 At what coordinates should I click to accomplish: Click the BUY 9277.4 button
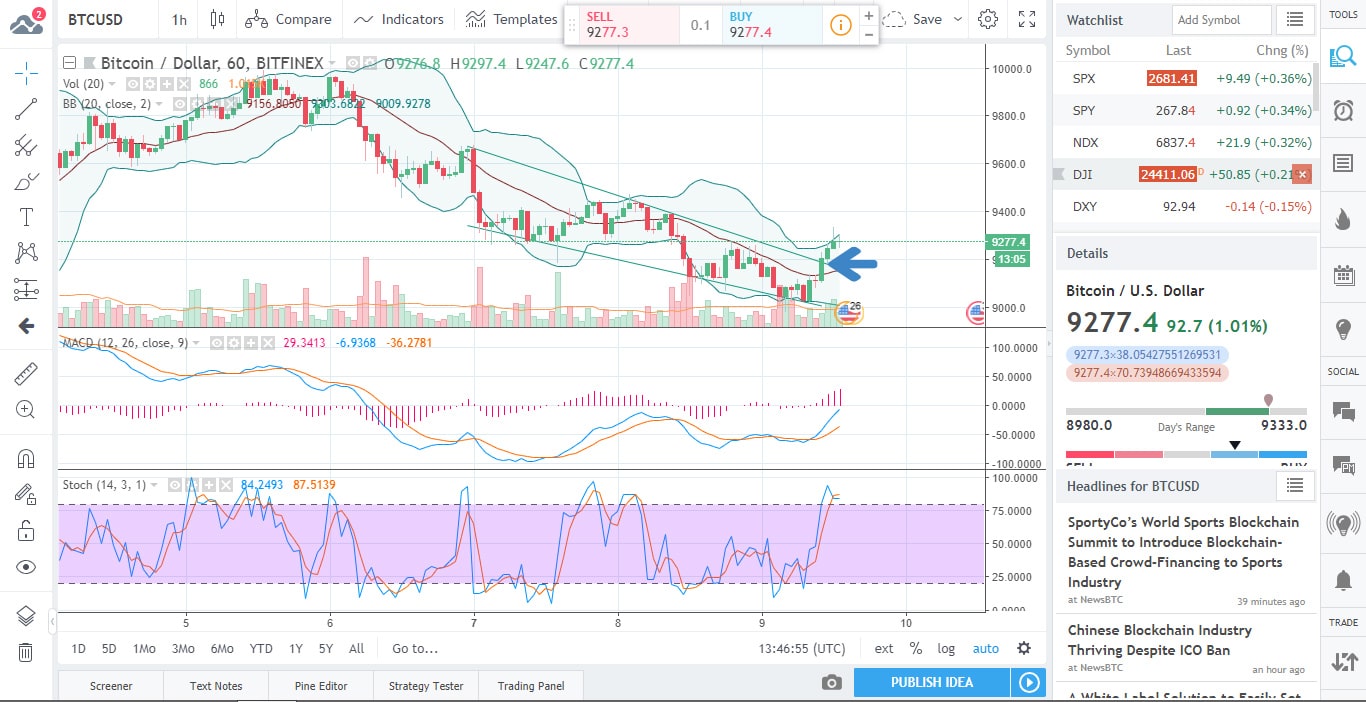click(x=771, y=25)
